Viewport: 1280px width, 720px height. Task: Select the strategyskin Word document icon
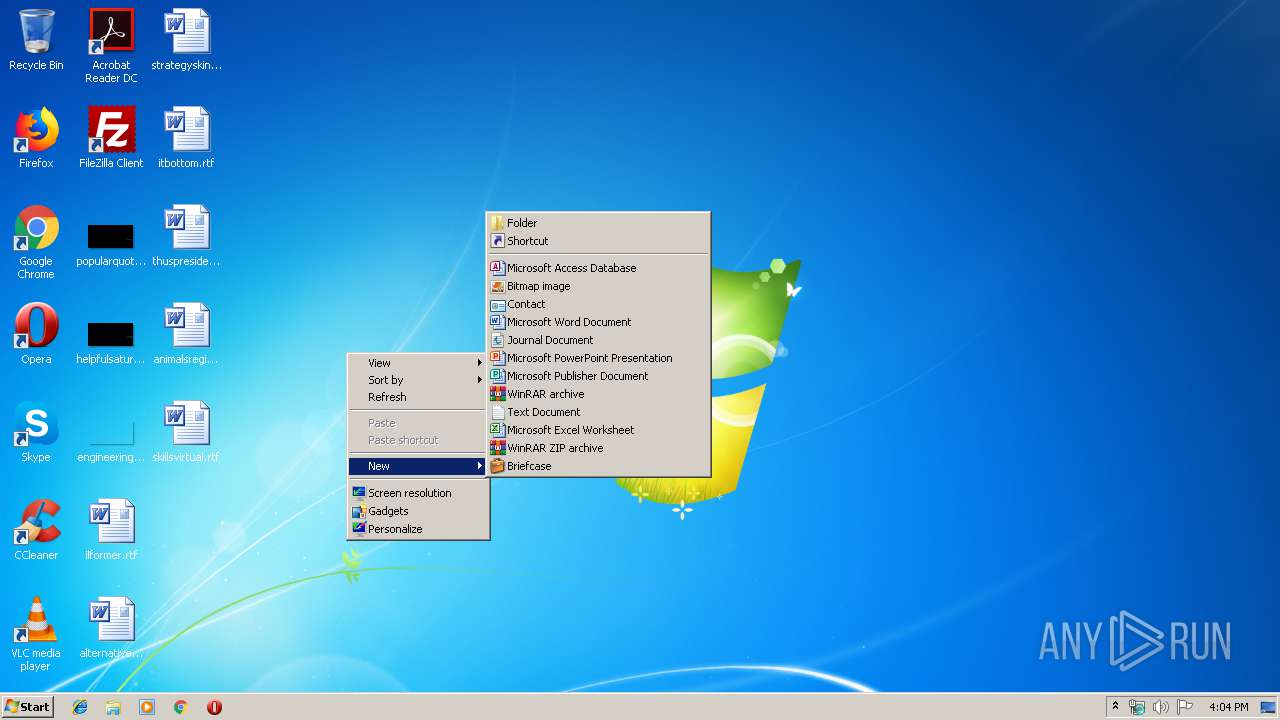click(x=186, y=40)
